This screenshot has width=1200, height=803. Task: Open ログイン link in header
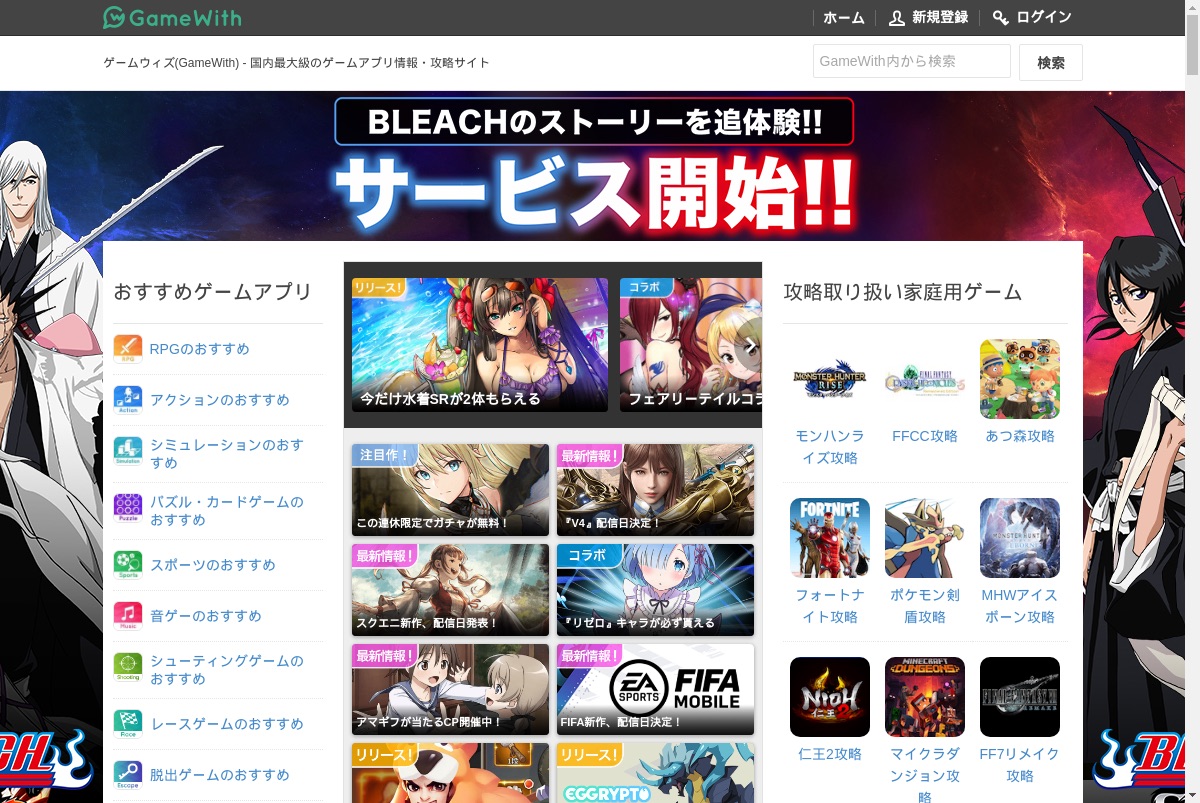point(1044,18)
